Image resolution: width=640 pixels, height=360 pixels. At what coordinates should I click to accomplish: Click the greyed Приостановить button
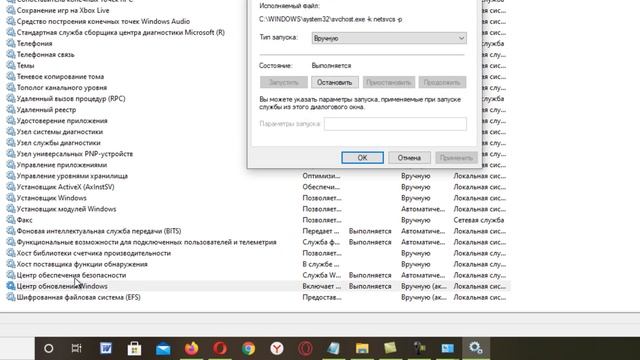click(389, 82)
